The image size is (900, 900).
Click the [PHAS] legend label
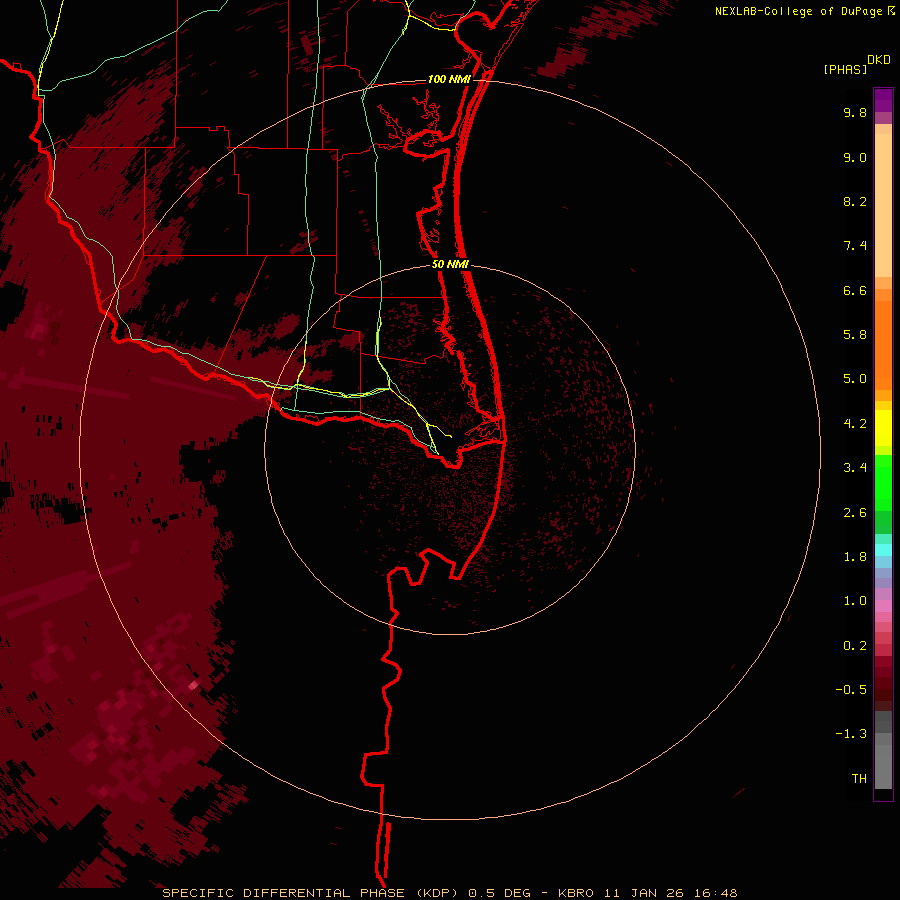tap(845, 69)
